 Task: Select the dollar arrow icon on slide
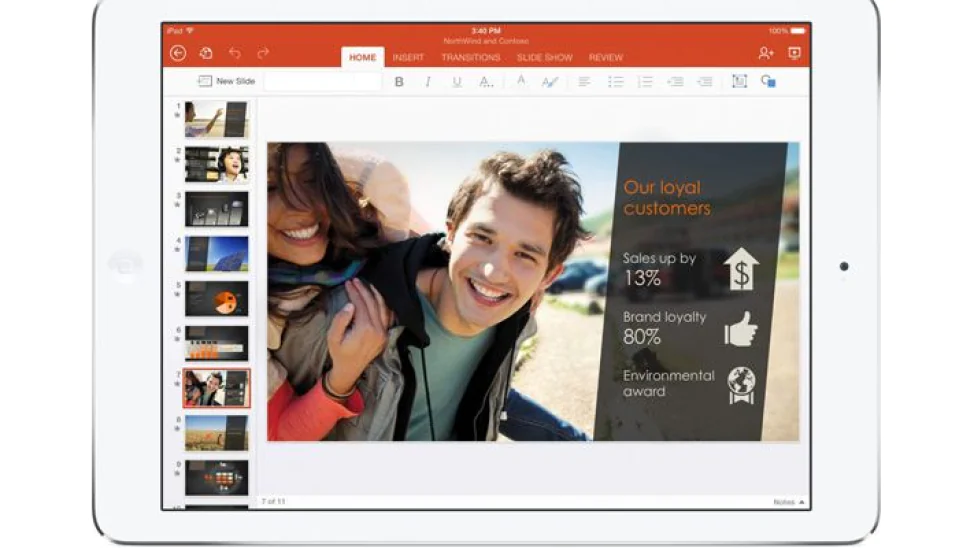click(741, 269)
